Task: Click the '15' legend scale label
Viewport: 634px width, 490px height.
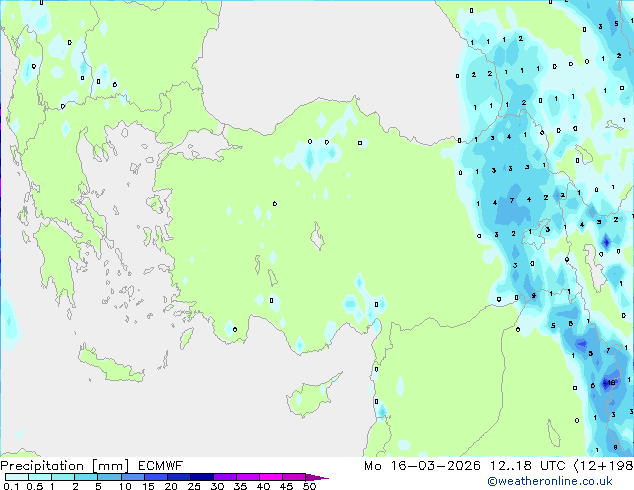Action: [148, 486]
